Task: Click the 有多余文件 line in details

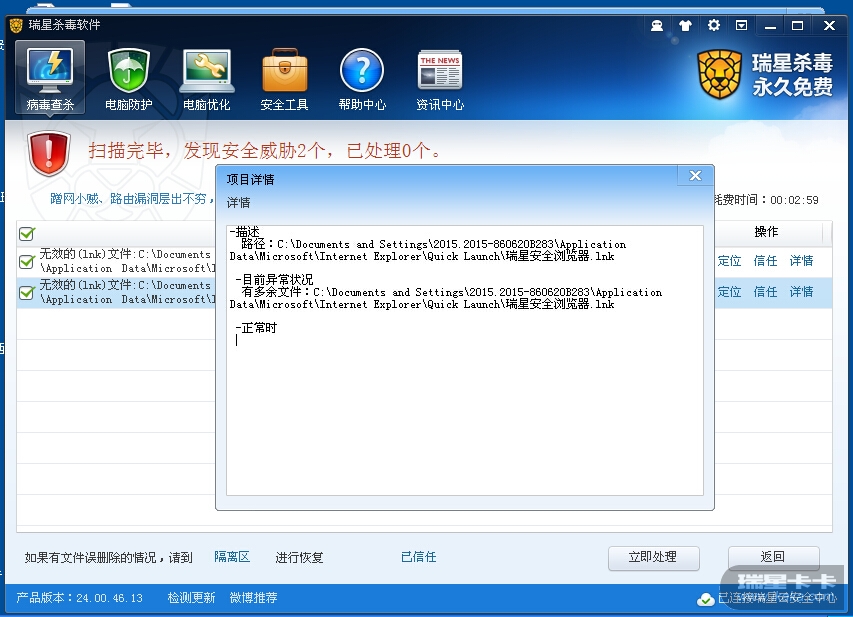Action: (x=446, y=298)
